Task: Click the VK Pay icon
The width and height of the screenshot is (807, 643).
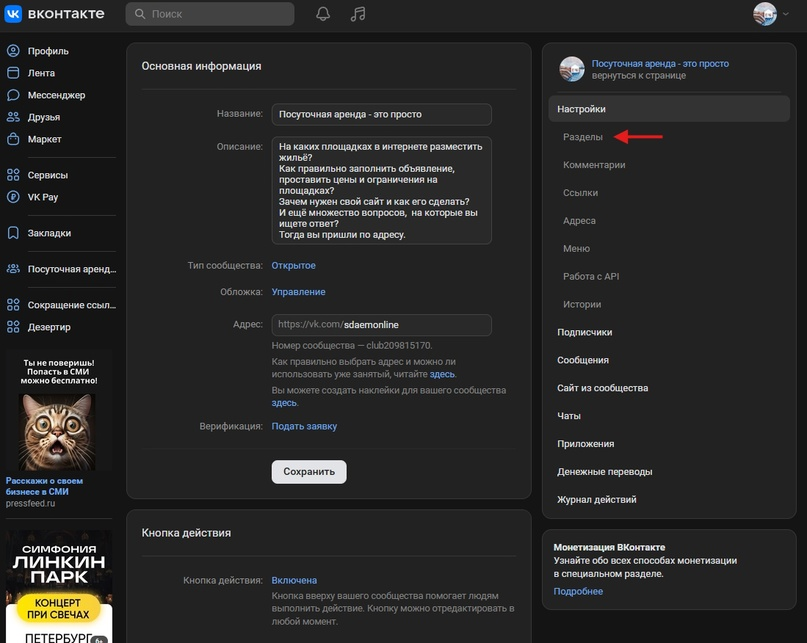Action: 13,197
